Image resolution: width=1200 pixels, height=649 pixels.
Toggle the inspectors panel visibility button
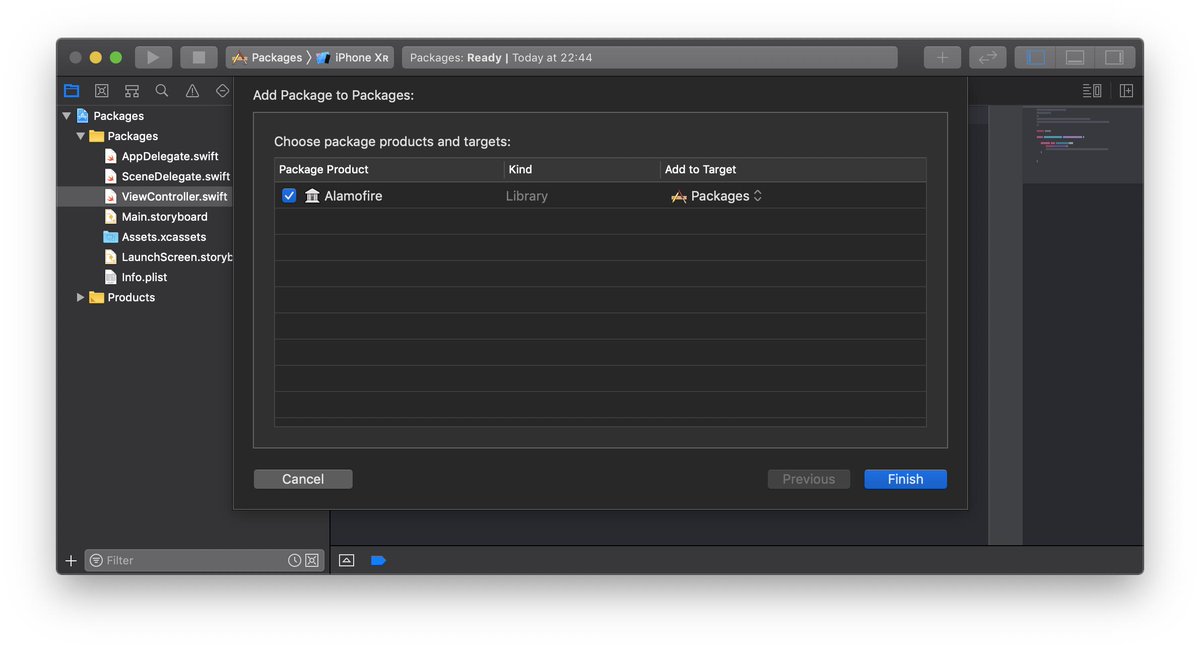pyautogui.click(x=1114, y=58)
